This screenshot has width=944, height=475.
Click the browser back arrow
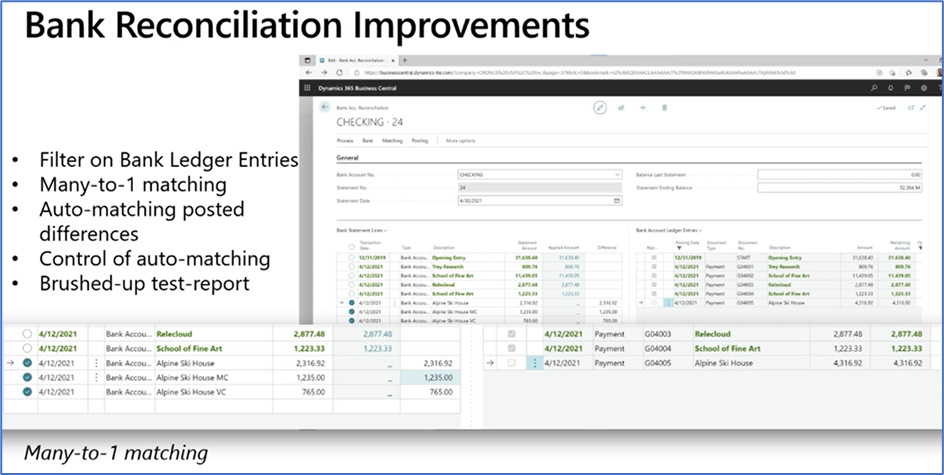point(309,72)
